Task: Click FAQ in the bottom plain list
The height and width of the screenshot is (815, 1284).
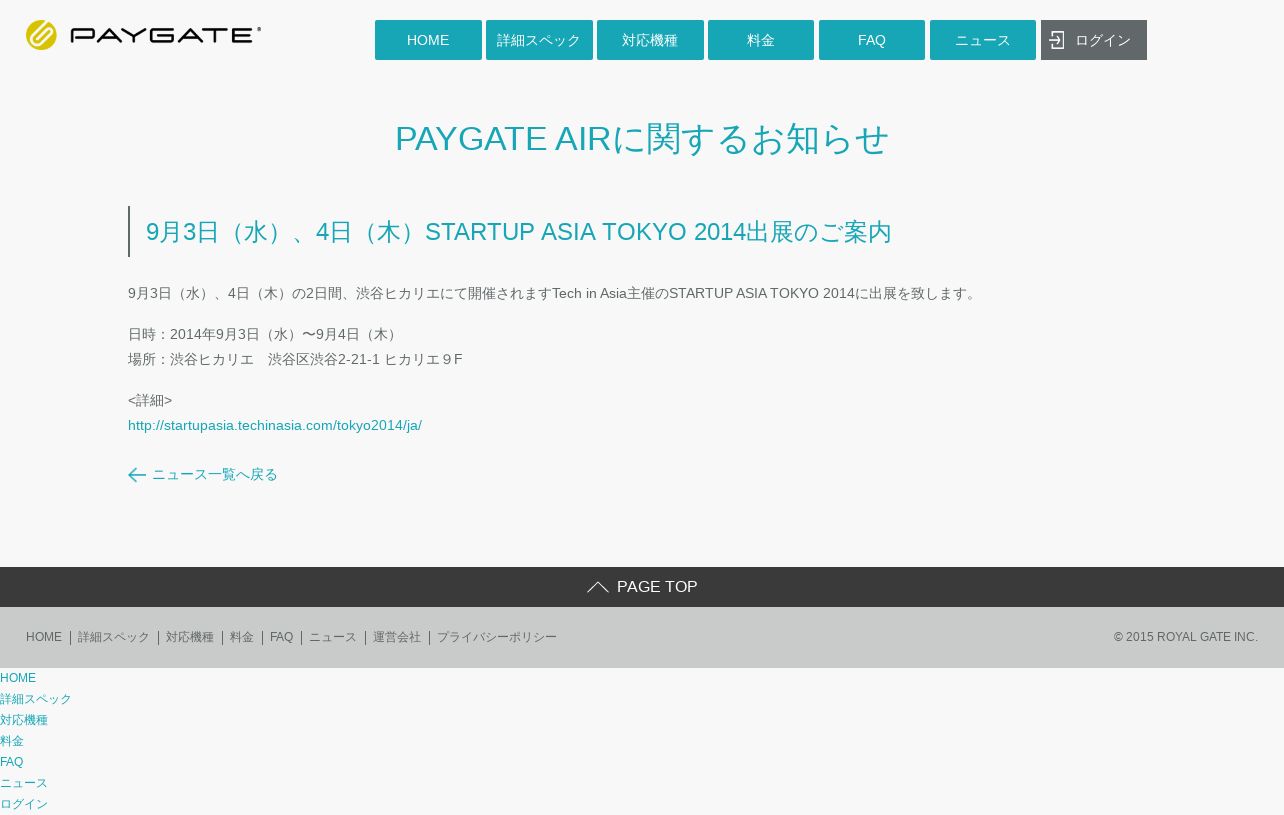Action: [12, 762]
